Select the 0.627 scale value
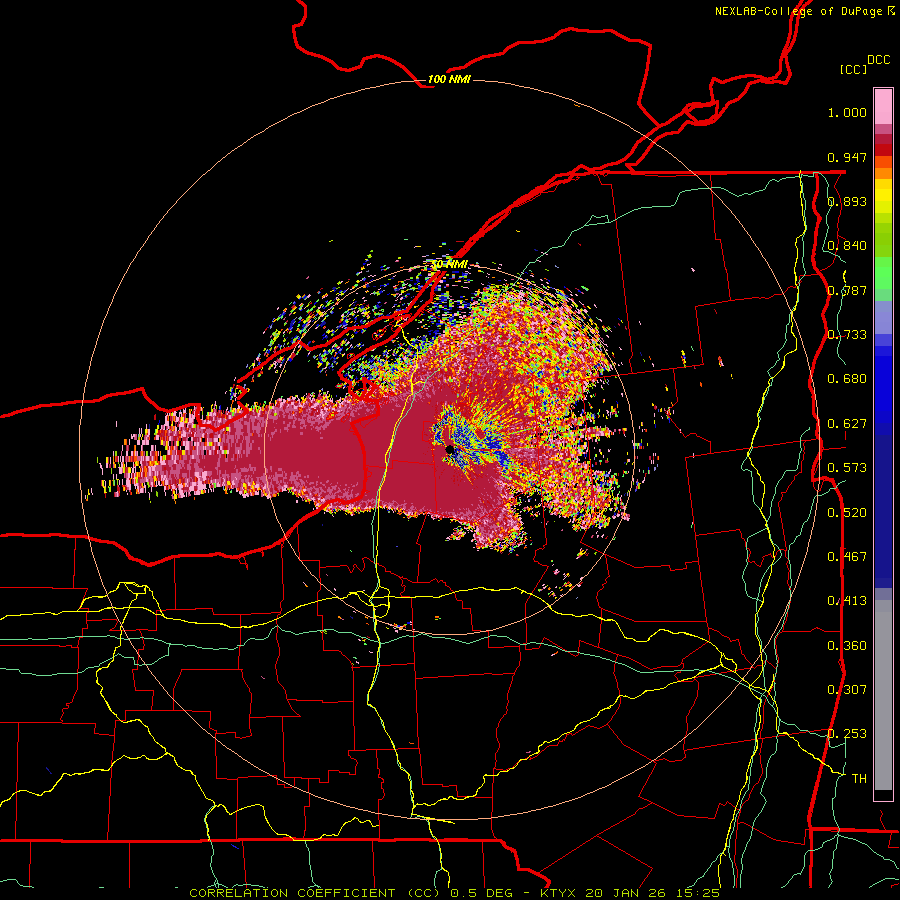Image resolution: width=900 pixels, height=900 pixels. (x=847, y=424)
